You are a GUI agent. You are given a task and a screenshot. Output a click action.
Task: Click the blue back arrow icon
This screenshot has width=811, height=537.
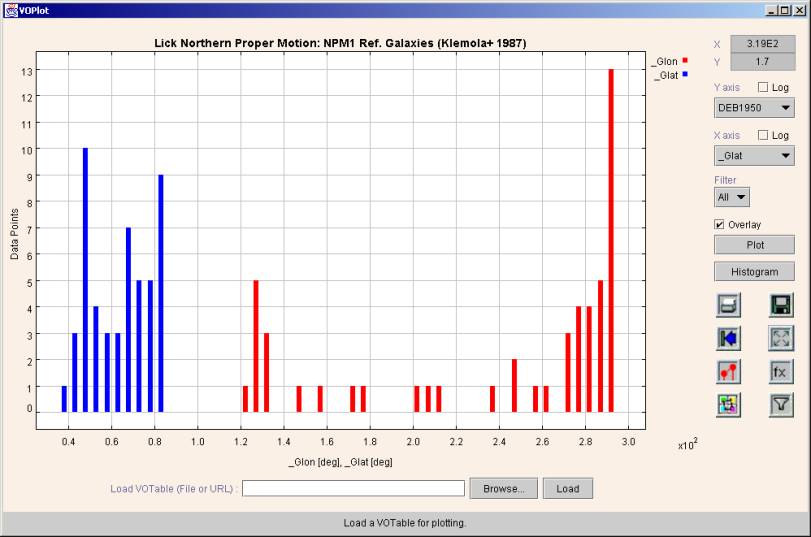[x=728, y=338]
